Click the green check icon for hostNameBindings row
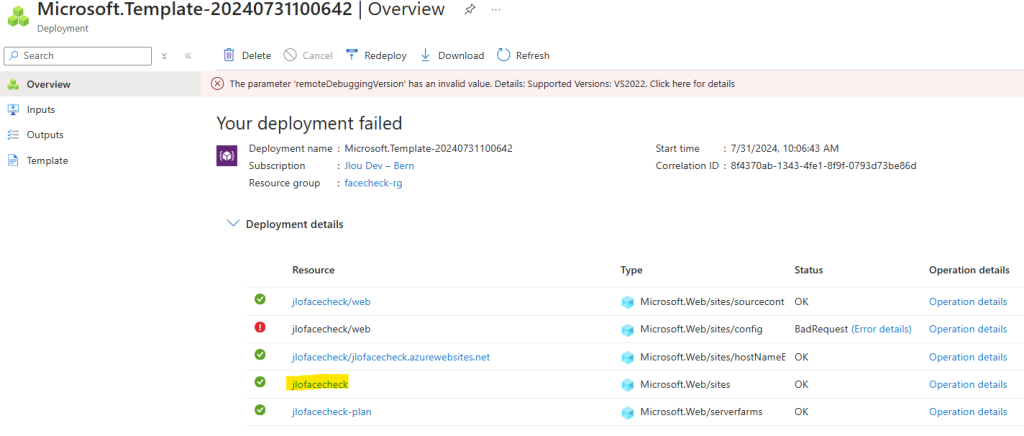The image size is (1024, 436). pyautogui.click(x=260, y=354)
